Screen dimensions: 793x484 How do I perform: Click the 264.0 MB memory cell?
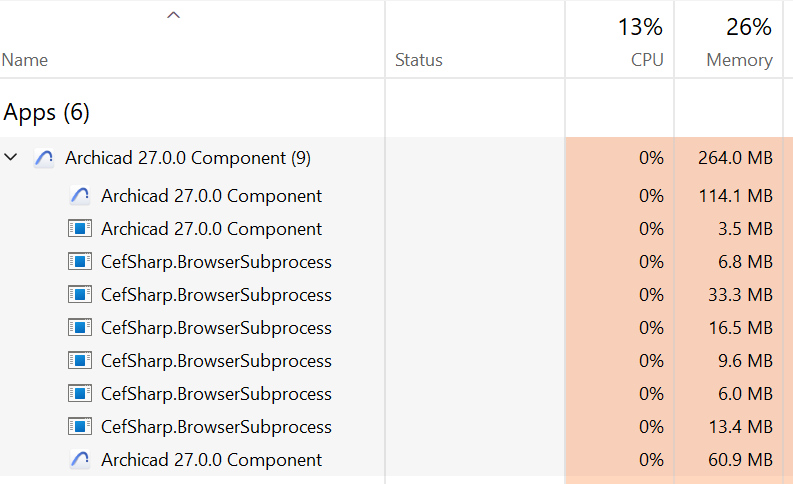coord(735,158)
